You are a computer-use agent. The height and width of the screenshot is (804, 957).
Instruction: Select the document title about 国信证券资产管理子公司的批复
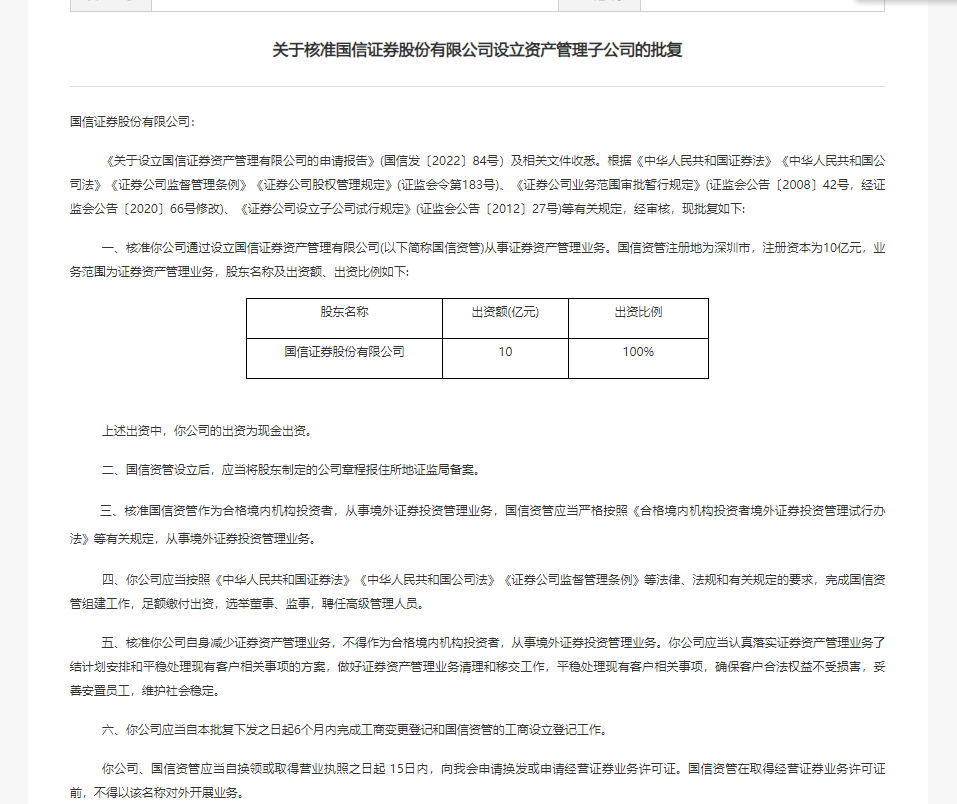477,50
